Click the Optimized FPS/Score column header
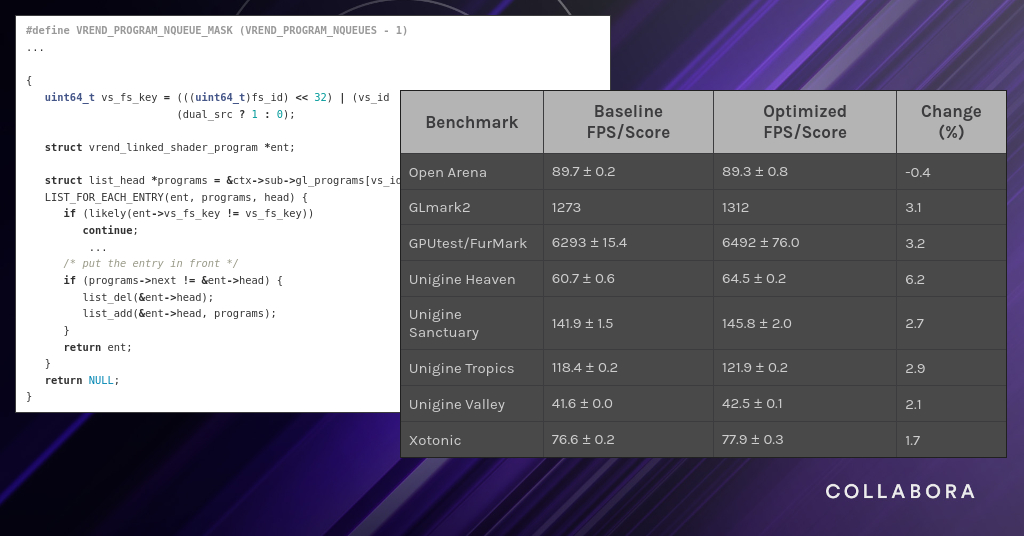 [805, 122]
